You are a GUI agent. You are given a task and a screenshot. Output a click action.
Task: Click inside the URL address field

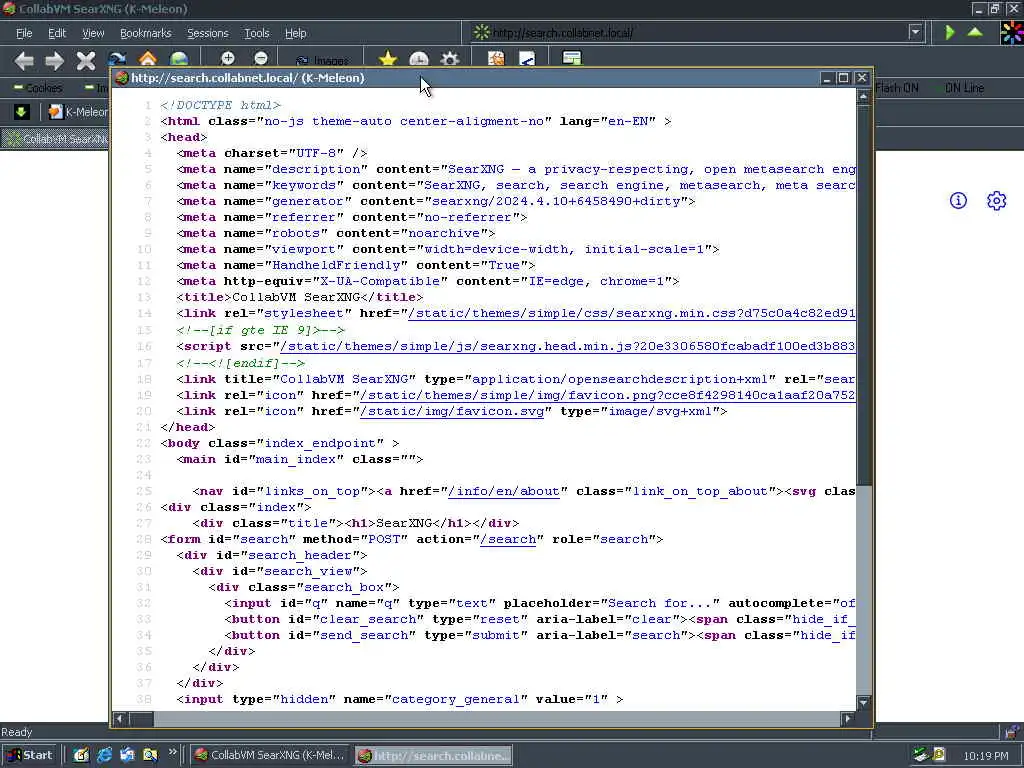pos(692,33)
